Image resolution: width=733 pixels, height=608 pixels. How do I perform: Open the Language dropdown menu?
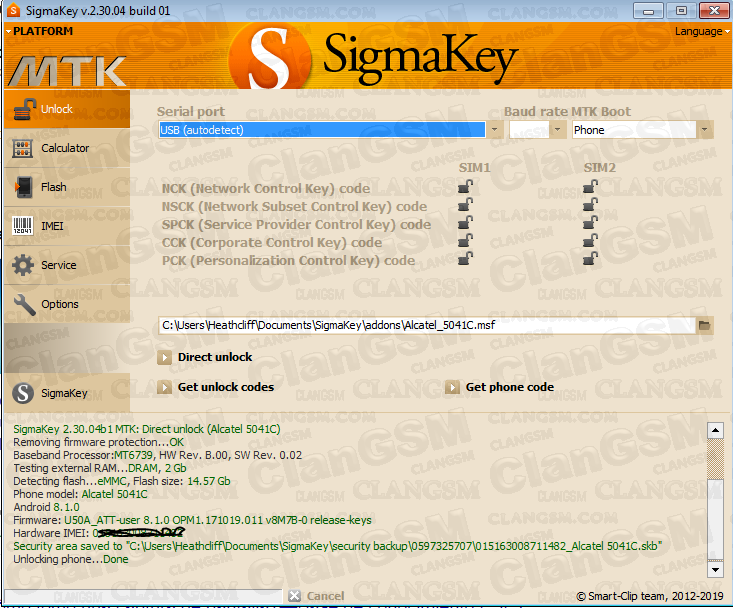click(702, 31)
